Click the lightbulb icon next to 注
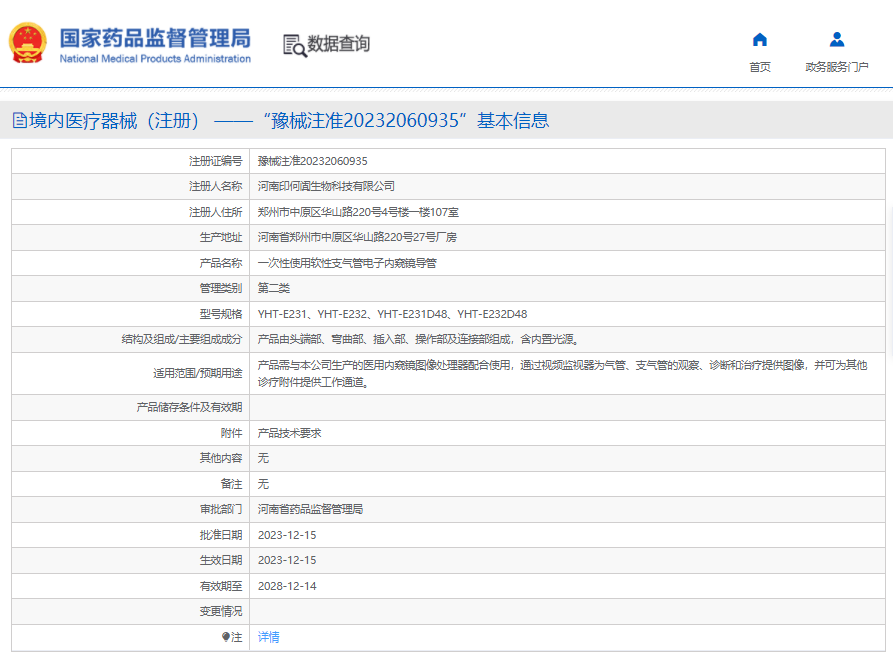893x660 pixels. (x=226, y=637)
